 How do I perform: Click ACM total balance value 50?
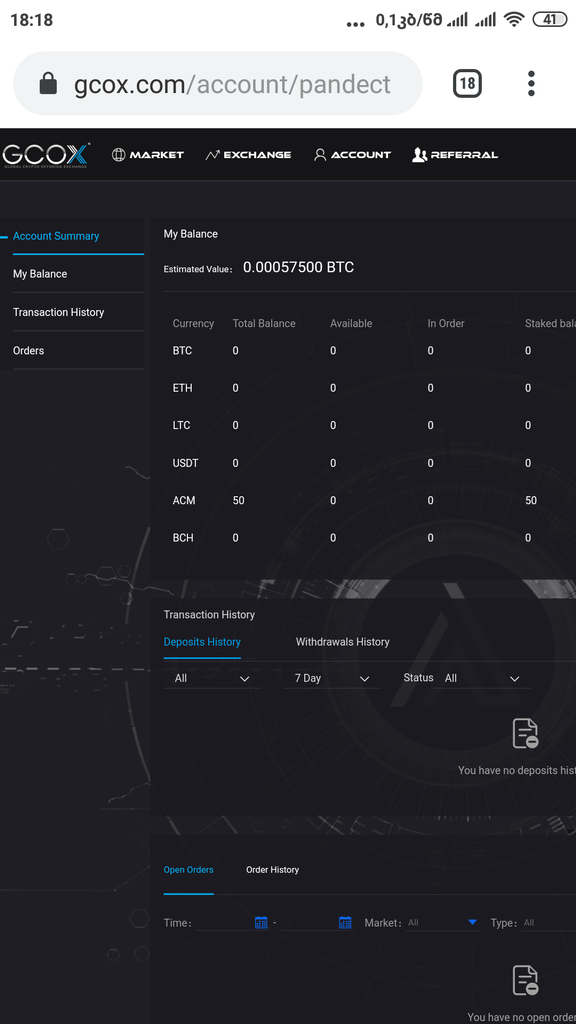point(238,500)
